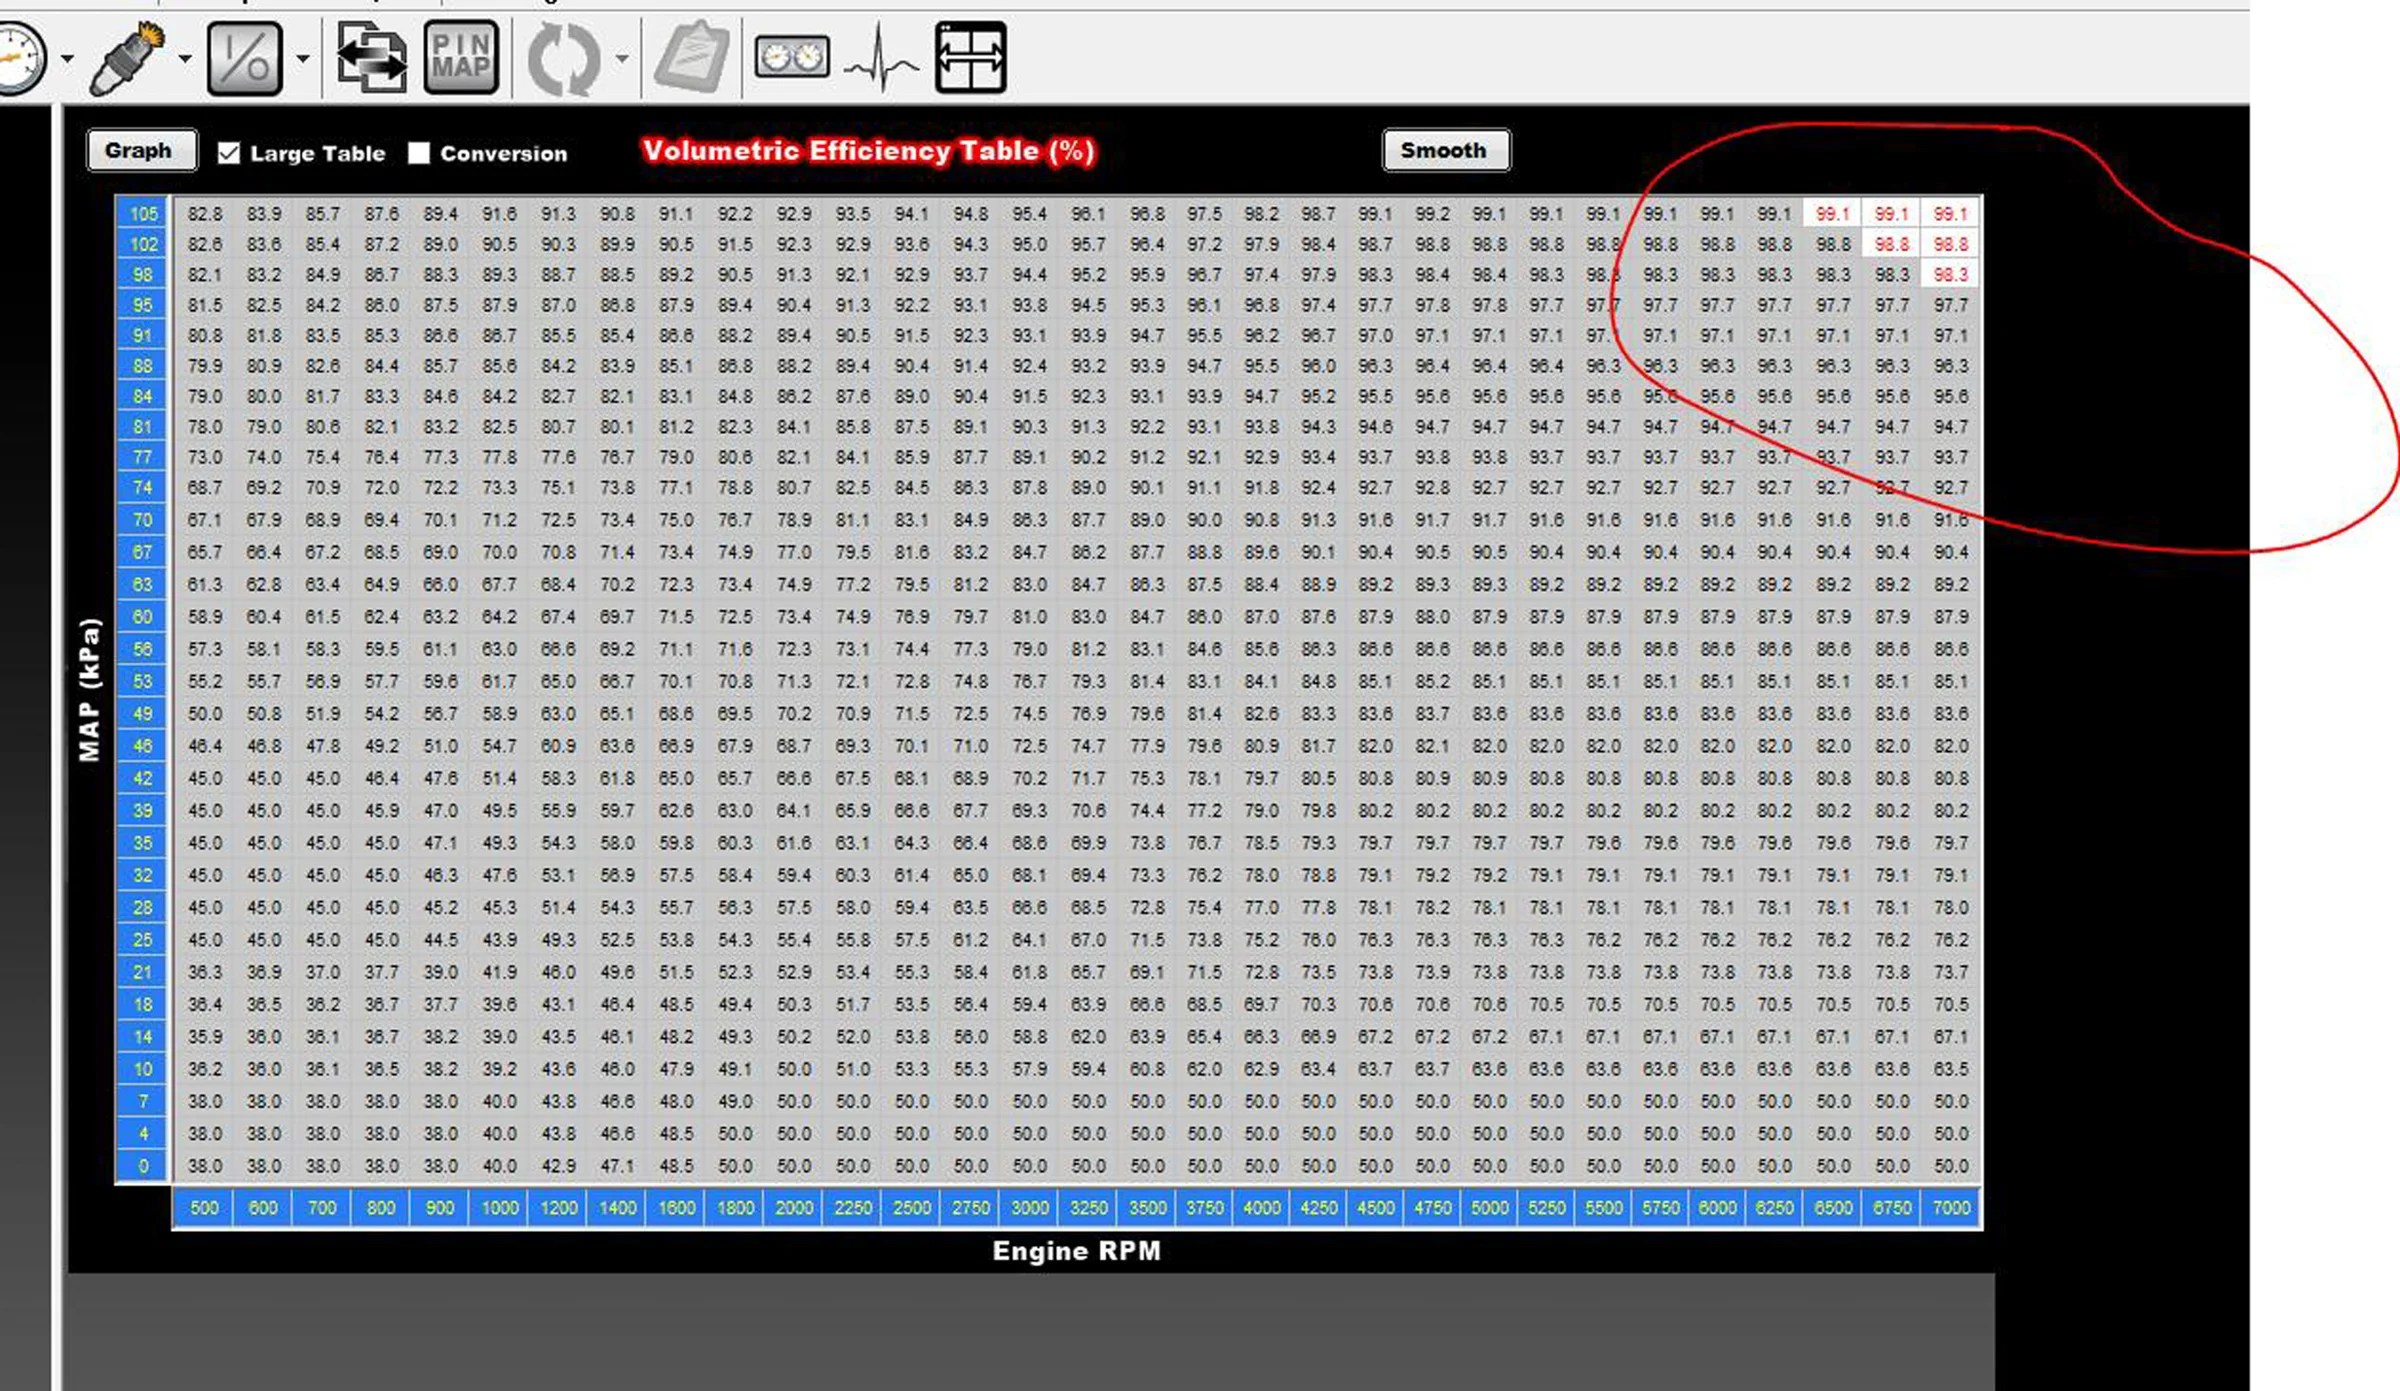Click the window resize arrows icon
2400x1391 pixels.
click(970, 58)
